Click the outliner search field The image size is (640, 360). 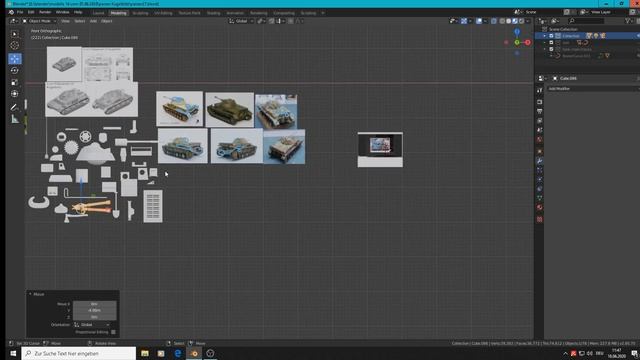[x=587, y=21]
